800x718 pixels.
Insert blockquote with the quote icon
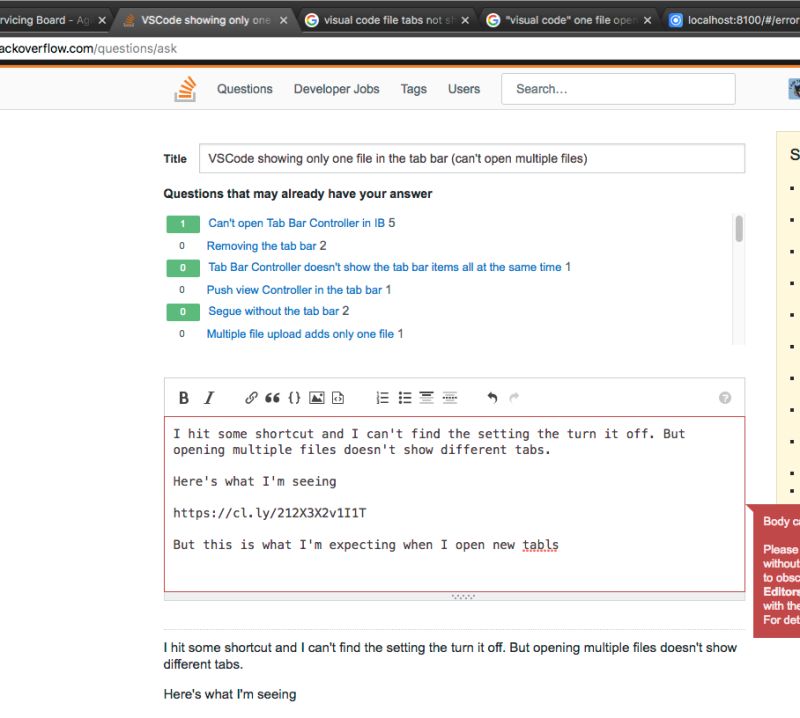(272, 398)
